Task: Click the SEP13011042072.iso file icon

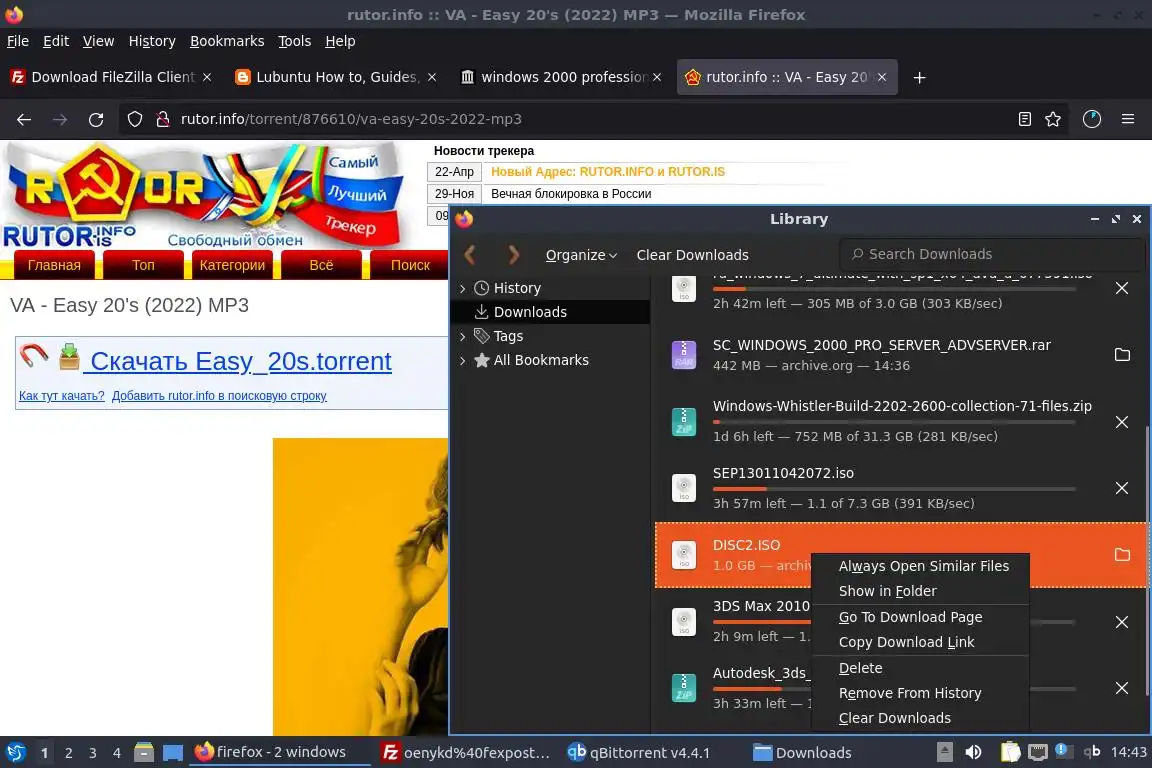Action: (684, 488)
